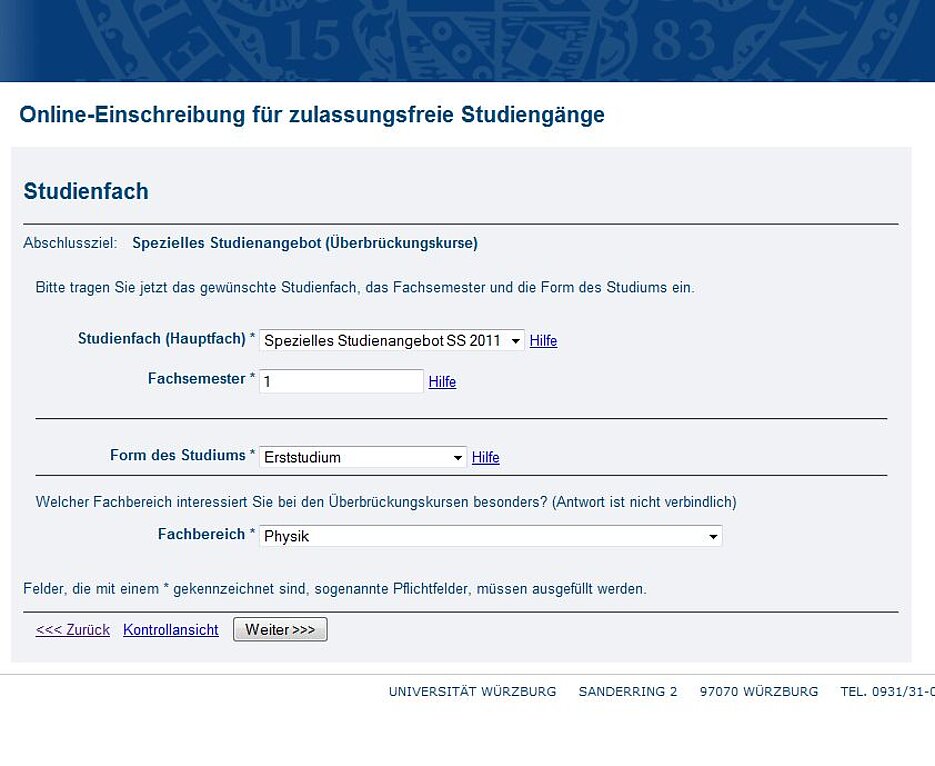The width and height of the screenshot is (935, 766).
Task: Click the Studienfach section heading
Action: [x=86, y=191]
